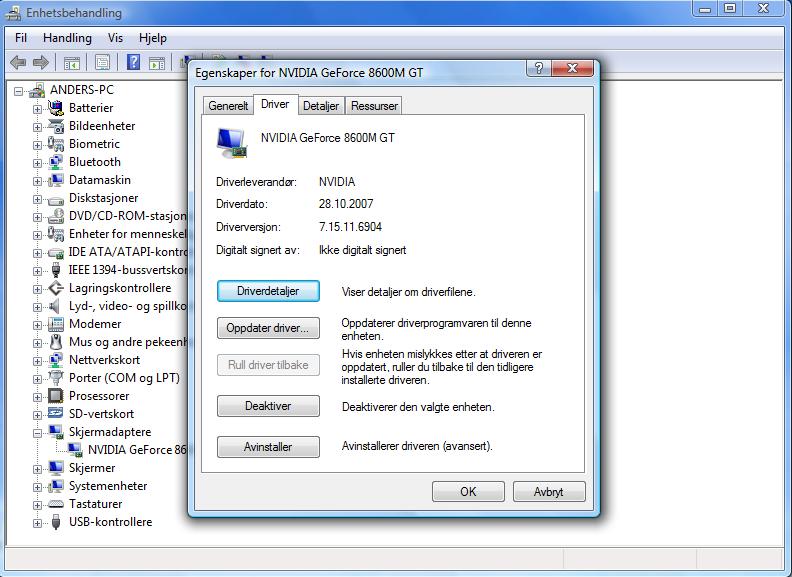The height and width of the screenshot is (577, 792).
Task: Switch to the Detaljer tab
Action: click(x=321, y=106)
